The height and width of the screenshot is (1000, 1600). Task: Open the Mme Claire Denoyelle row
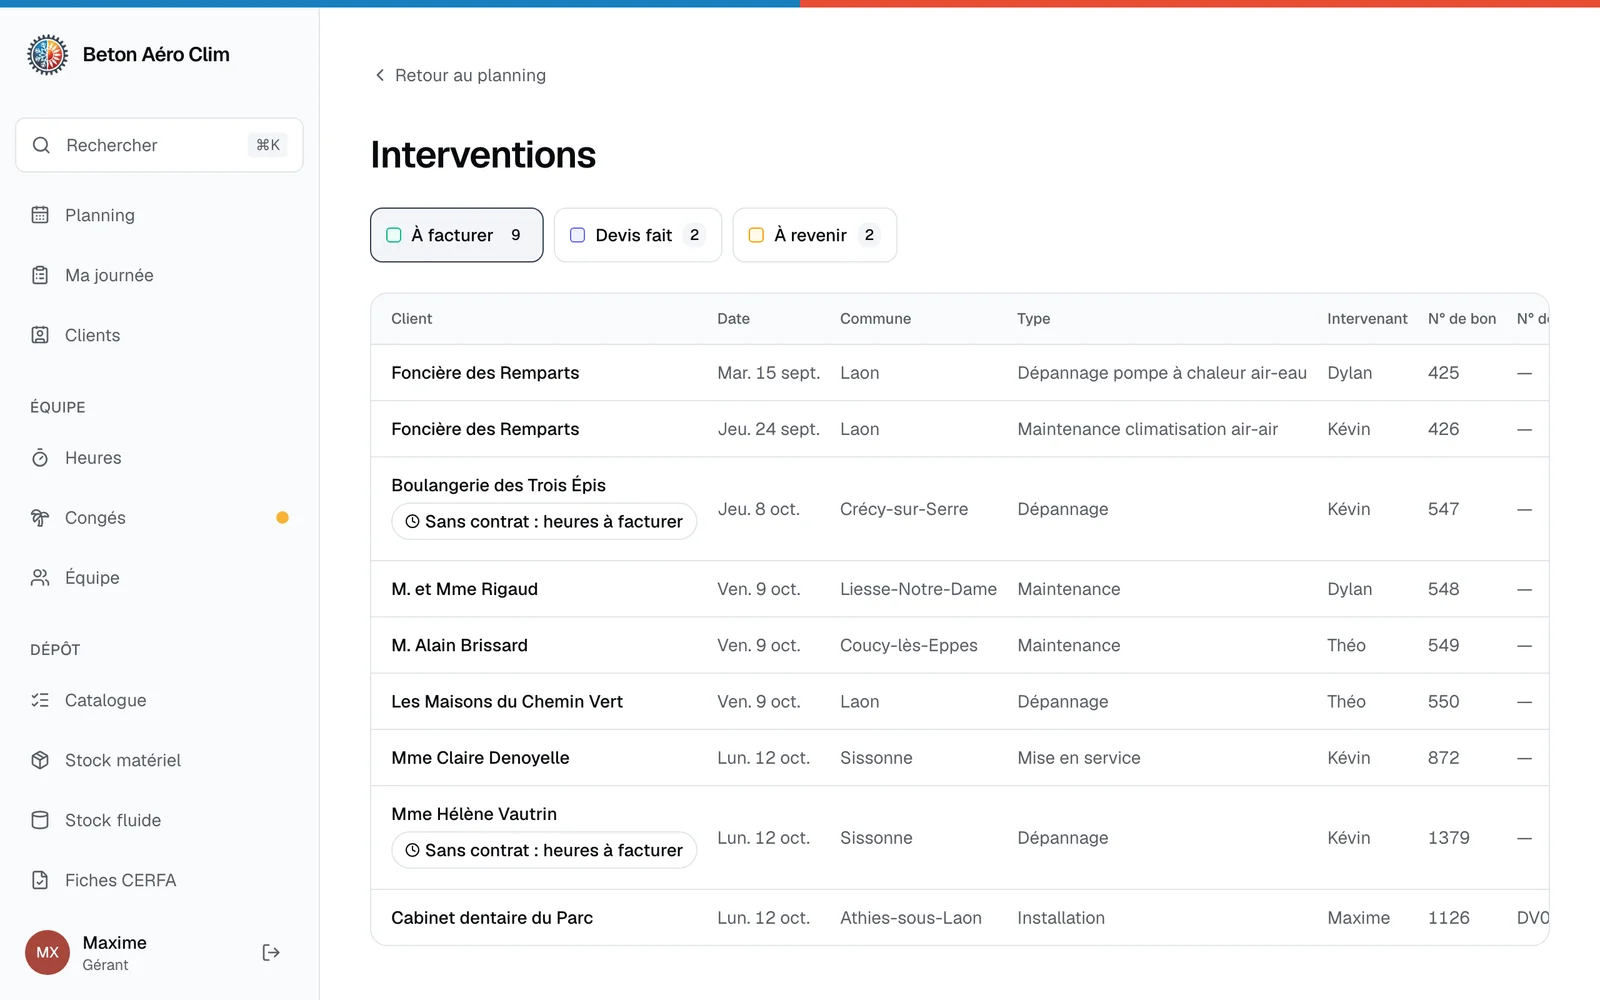[x=960, y=758]
